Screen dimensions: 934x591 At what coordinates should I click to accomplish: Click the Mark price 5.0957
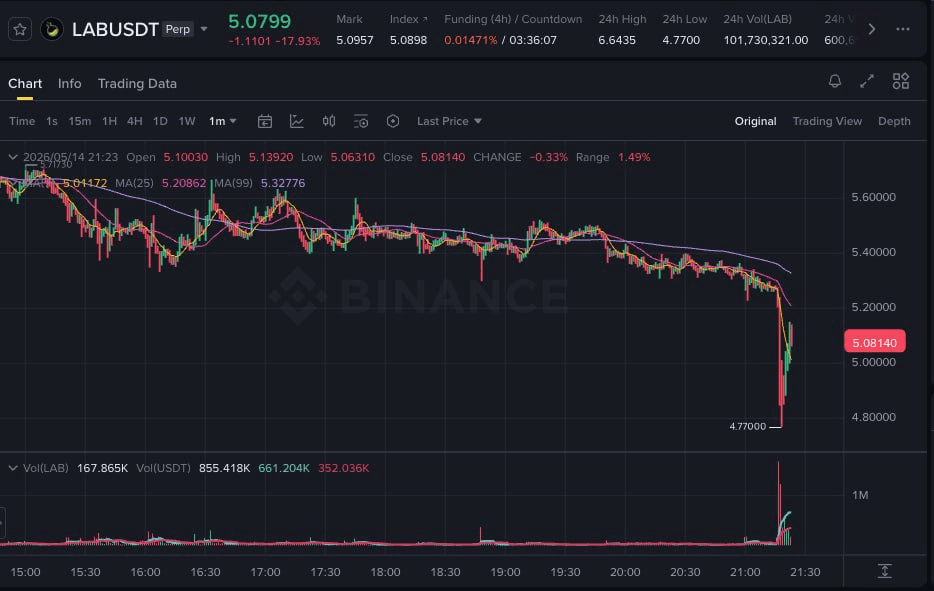pos(355,40)
